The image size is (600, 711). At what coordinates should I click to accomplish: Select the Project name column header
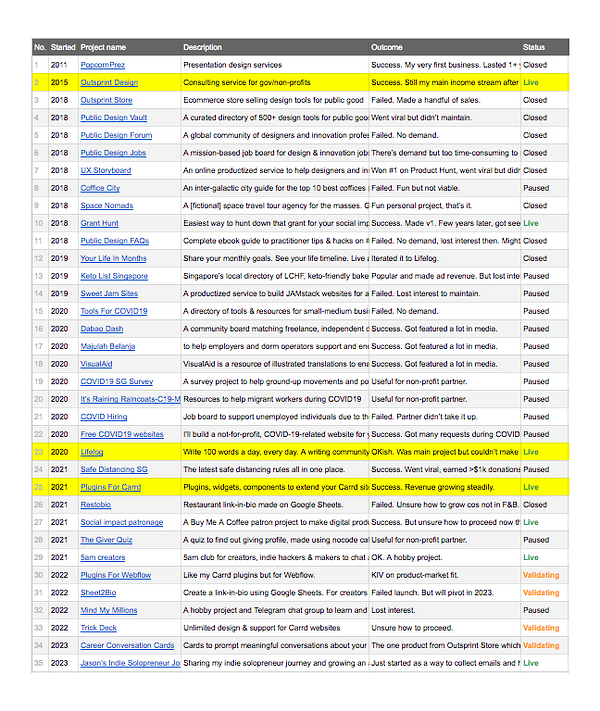coord(103,47)
